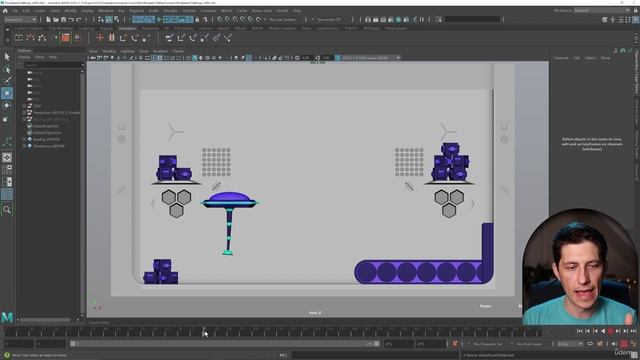Viewport: 640px width, 360px height.
Task: Select the defaultObjectSet item in Outliner
Action: click(47, 133)
